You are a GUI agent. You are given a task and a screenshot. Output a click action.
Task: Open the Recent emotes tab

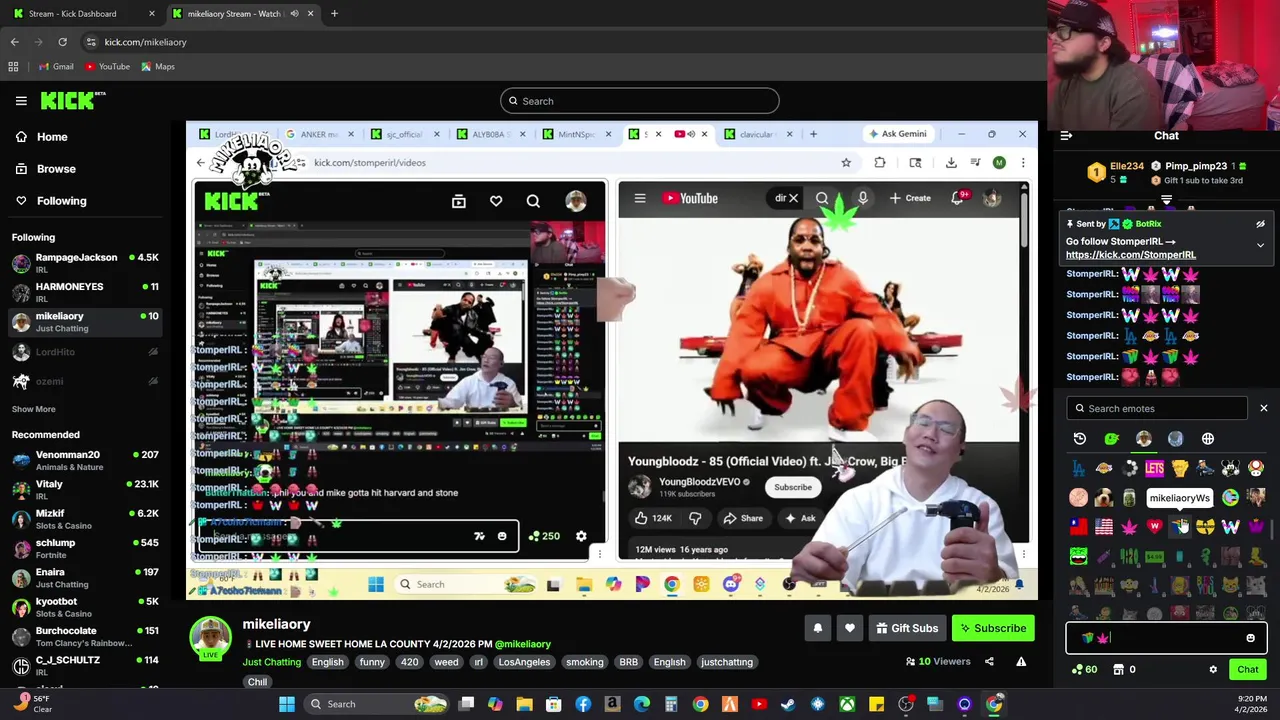pyautogui.click(x=1080, y=439)
